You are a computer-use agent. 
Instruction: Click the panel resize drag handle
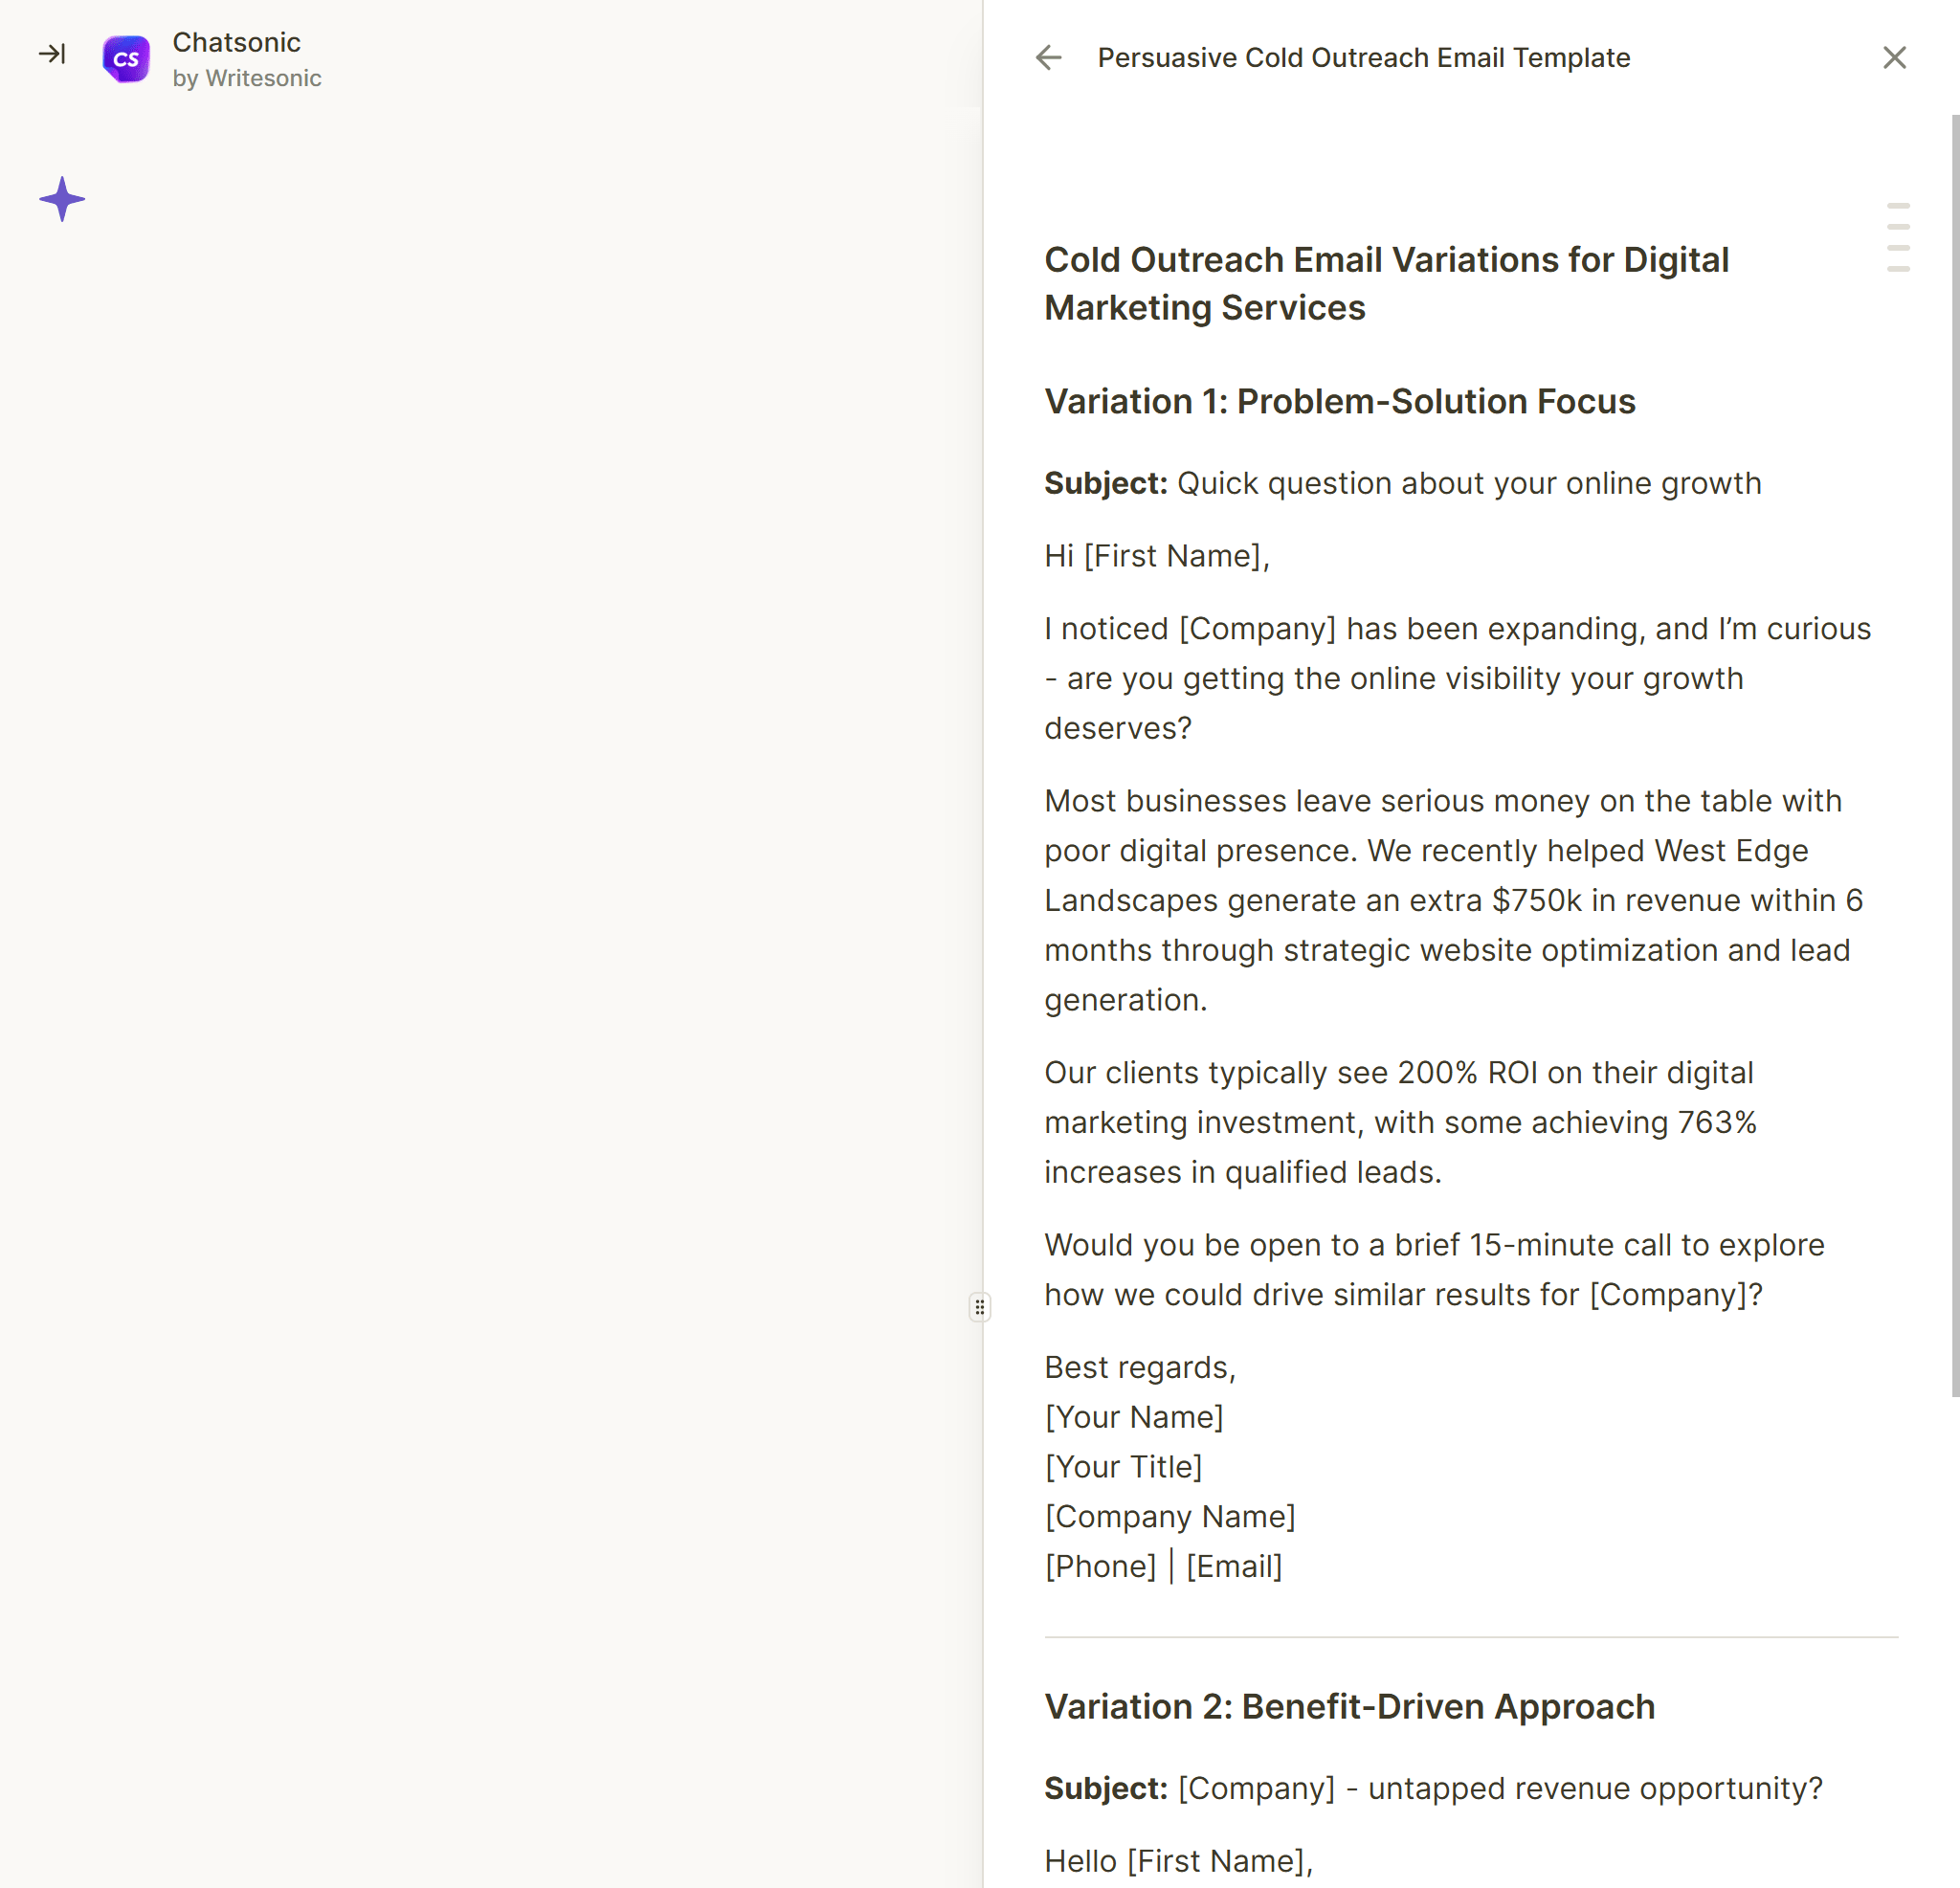[979, 1307]
